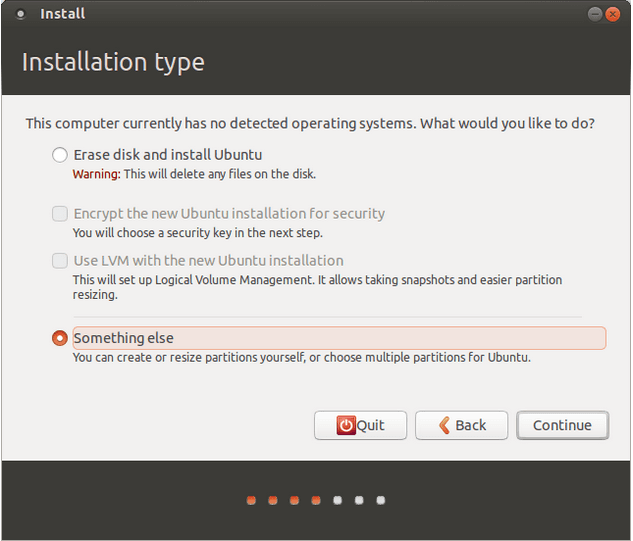Go Back to previous installer step
633x541 pixels.
pyautogui.click(x=461, y=425)
